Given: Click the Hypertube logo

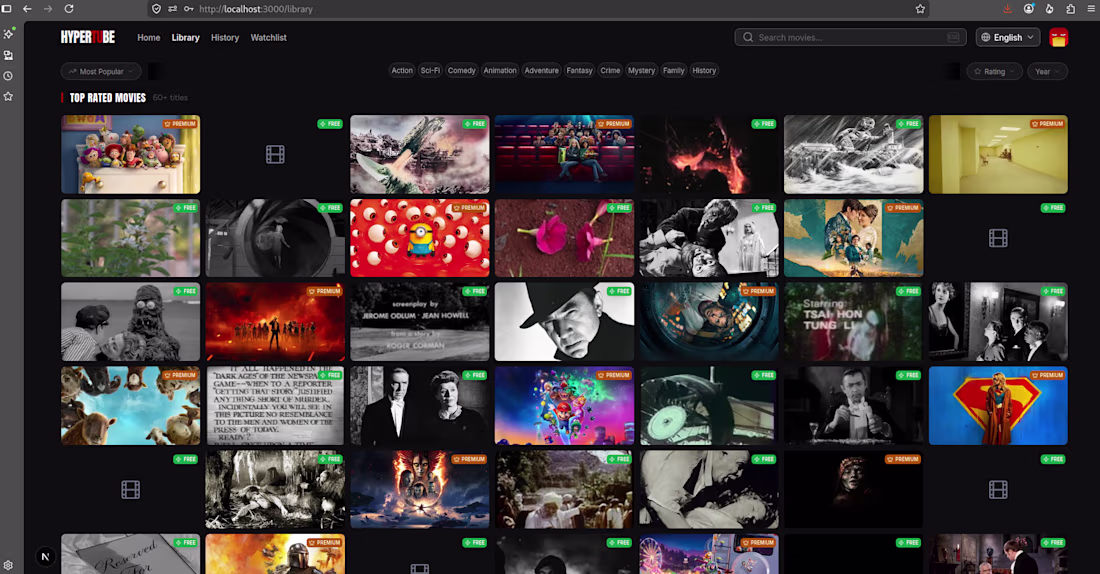Looking at the screenshot, I should coord(88,37).
